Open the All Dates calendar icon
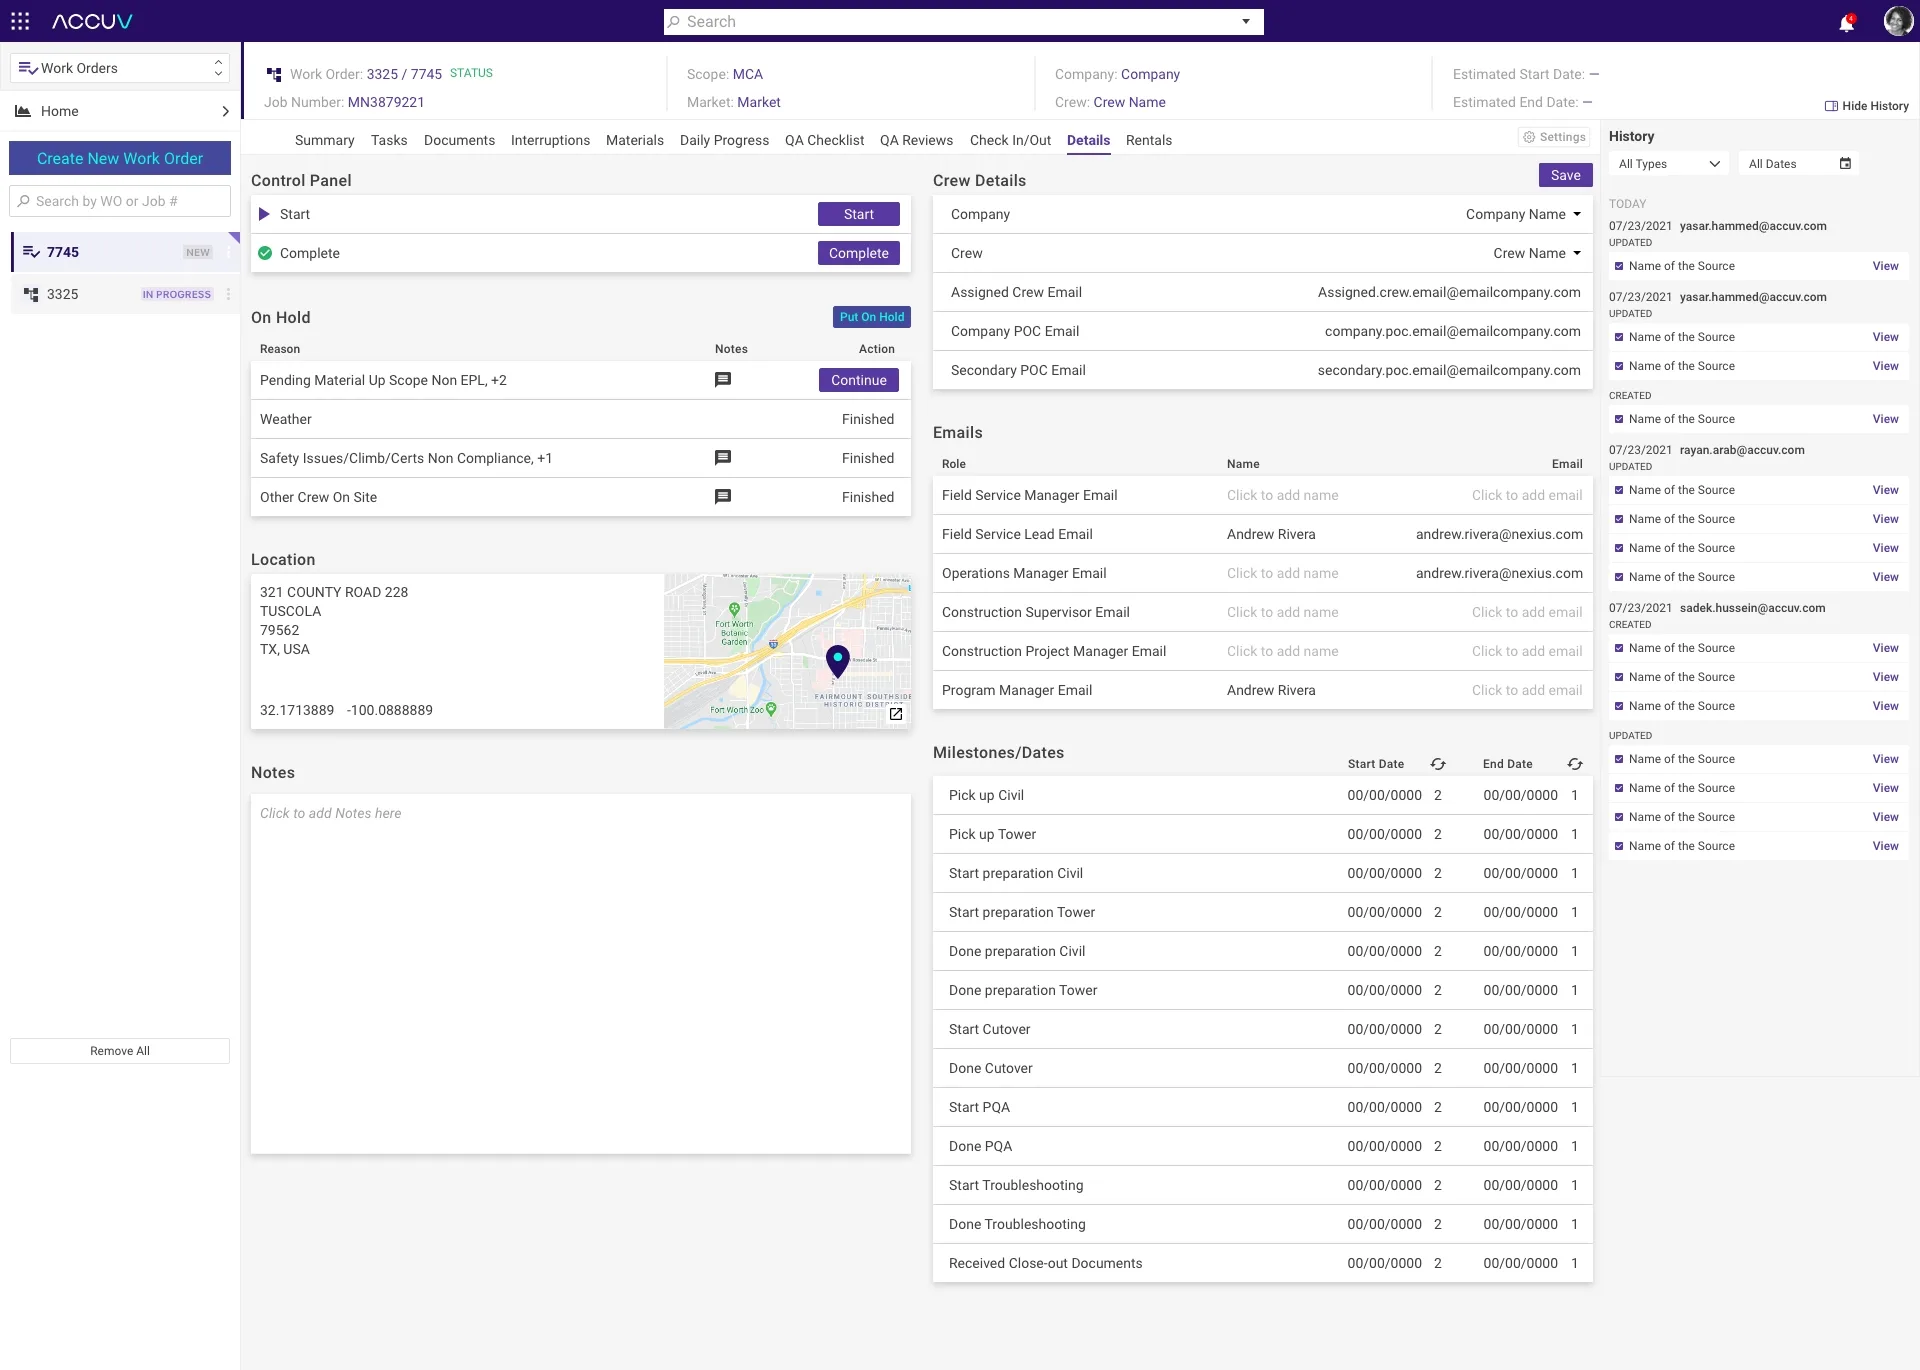 coord(1845,164)
